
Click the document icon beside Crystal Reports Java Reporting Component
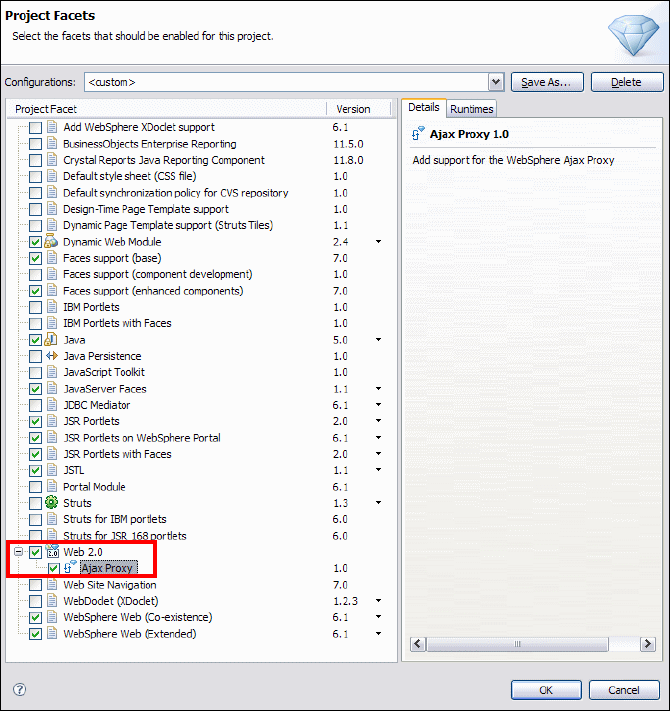[x=52, y=160]
